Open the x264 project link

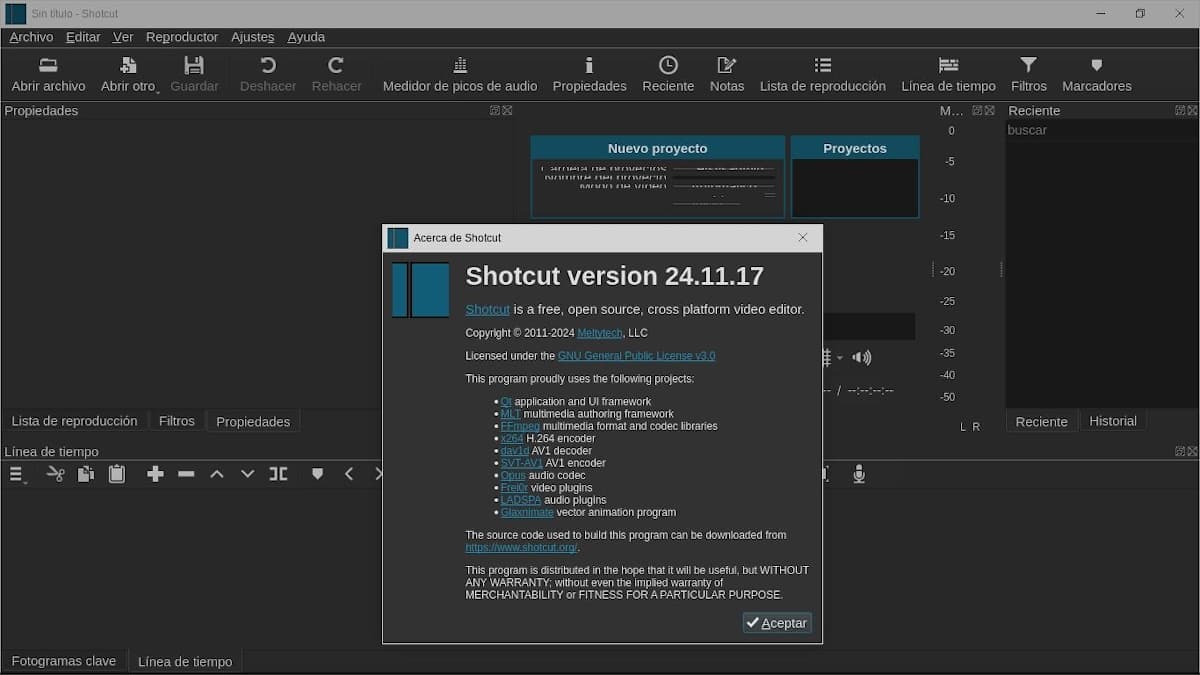[512, 438]
